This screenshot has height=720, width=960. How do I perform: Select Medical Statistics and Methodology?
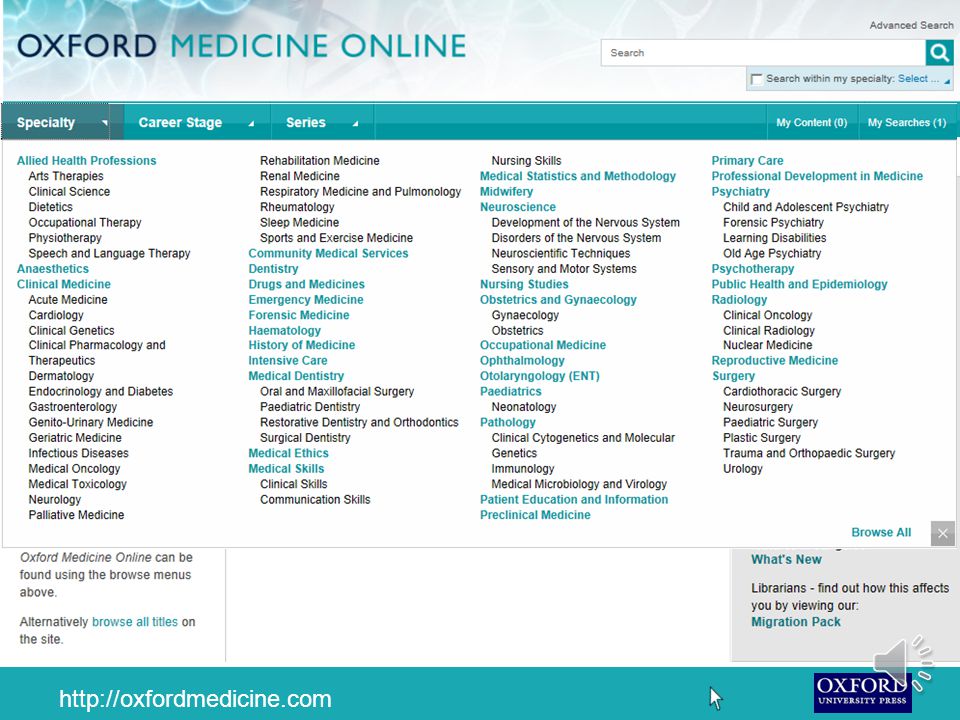(577, 176)
